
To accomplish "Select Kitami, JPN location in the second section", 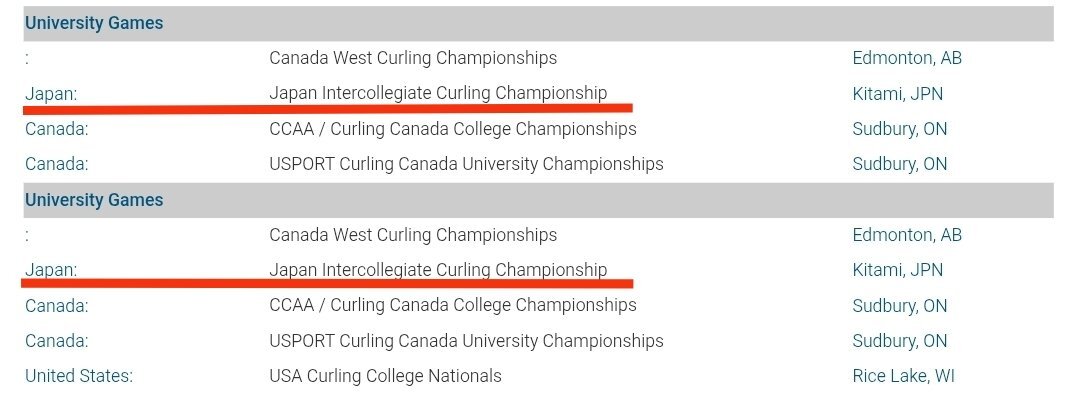I will tap(897, 270).
